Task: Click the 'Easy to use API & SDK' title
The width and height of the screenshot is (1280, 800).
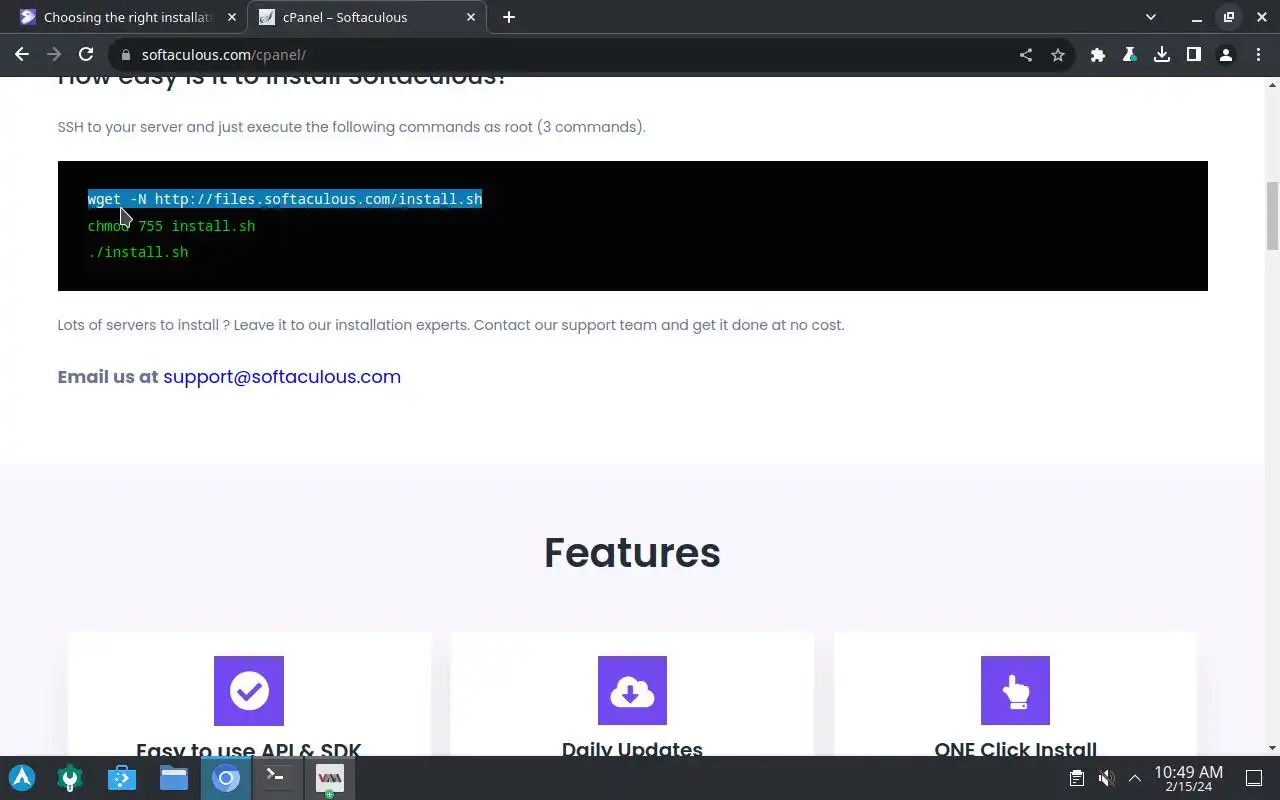Action: [249, 749]
